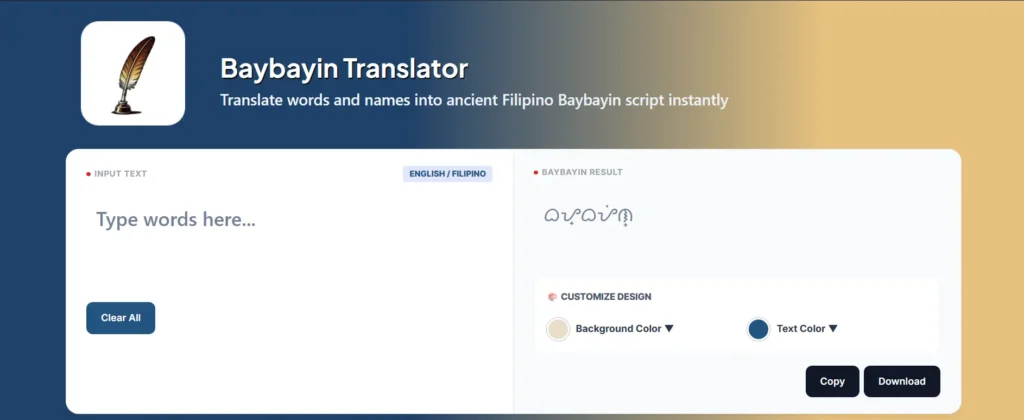Click the English / Filipino language badge

click(447, 174)
